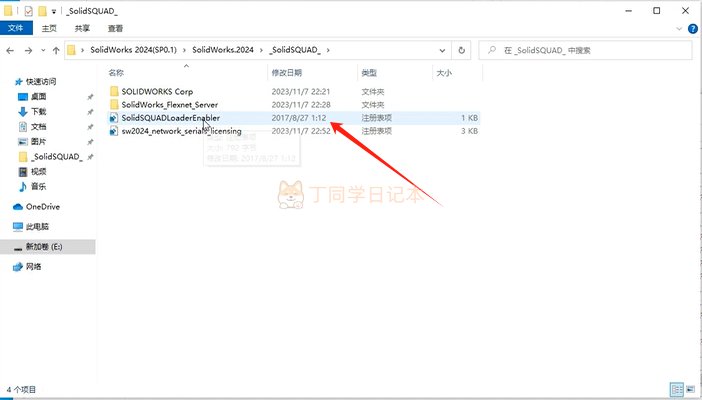The image size is (702, 400).
Task: Click the title bar new folder icon
Action: click(42, 11)
